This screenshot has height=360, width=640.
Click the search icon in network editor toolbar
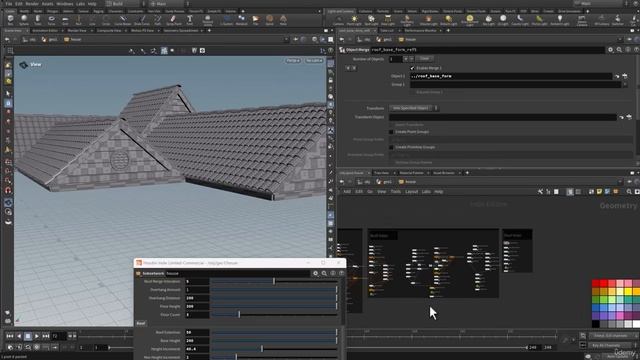[x=629, y=191]
